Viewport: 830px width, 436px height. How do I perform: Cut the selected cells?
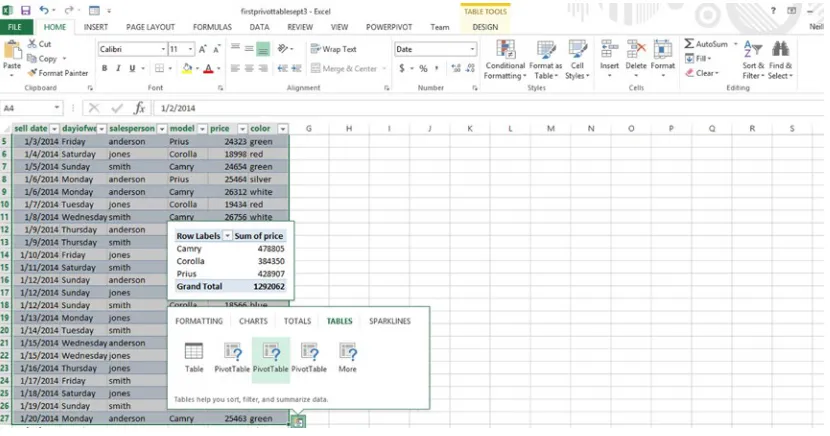click(x=40, y=44)
